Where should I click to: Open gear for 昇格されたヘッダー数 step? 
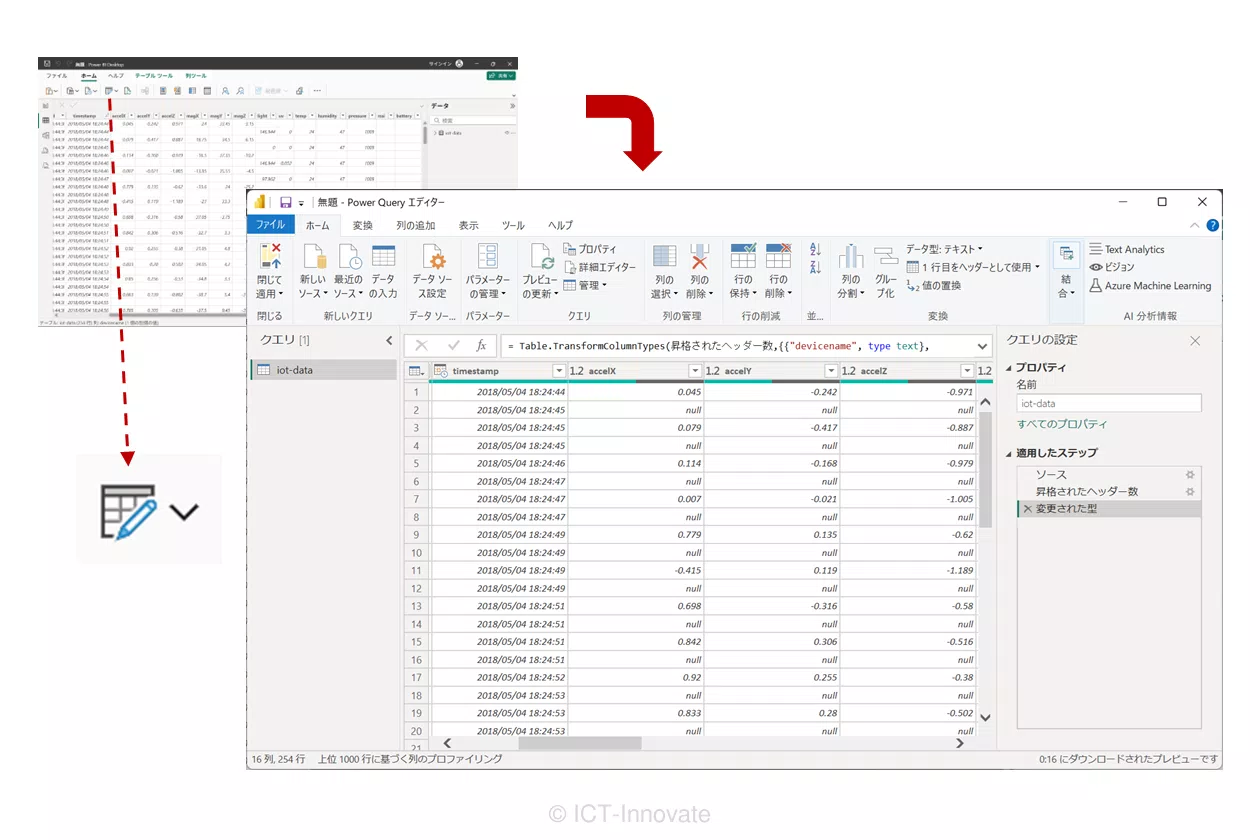point(1190,491)
